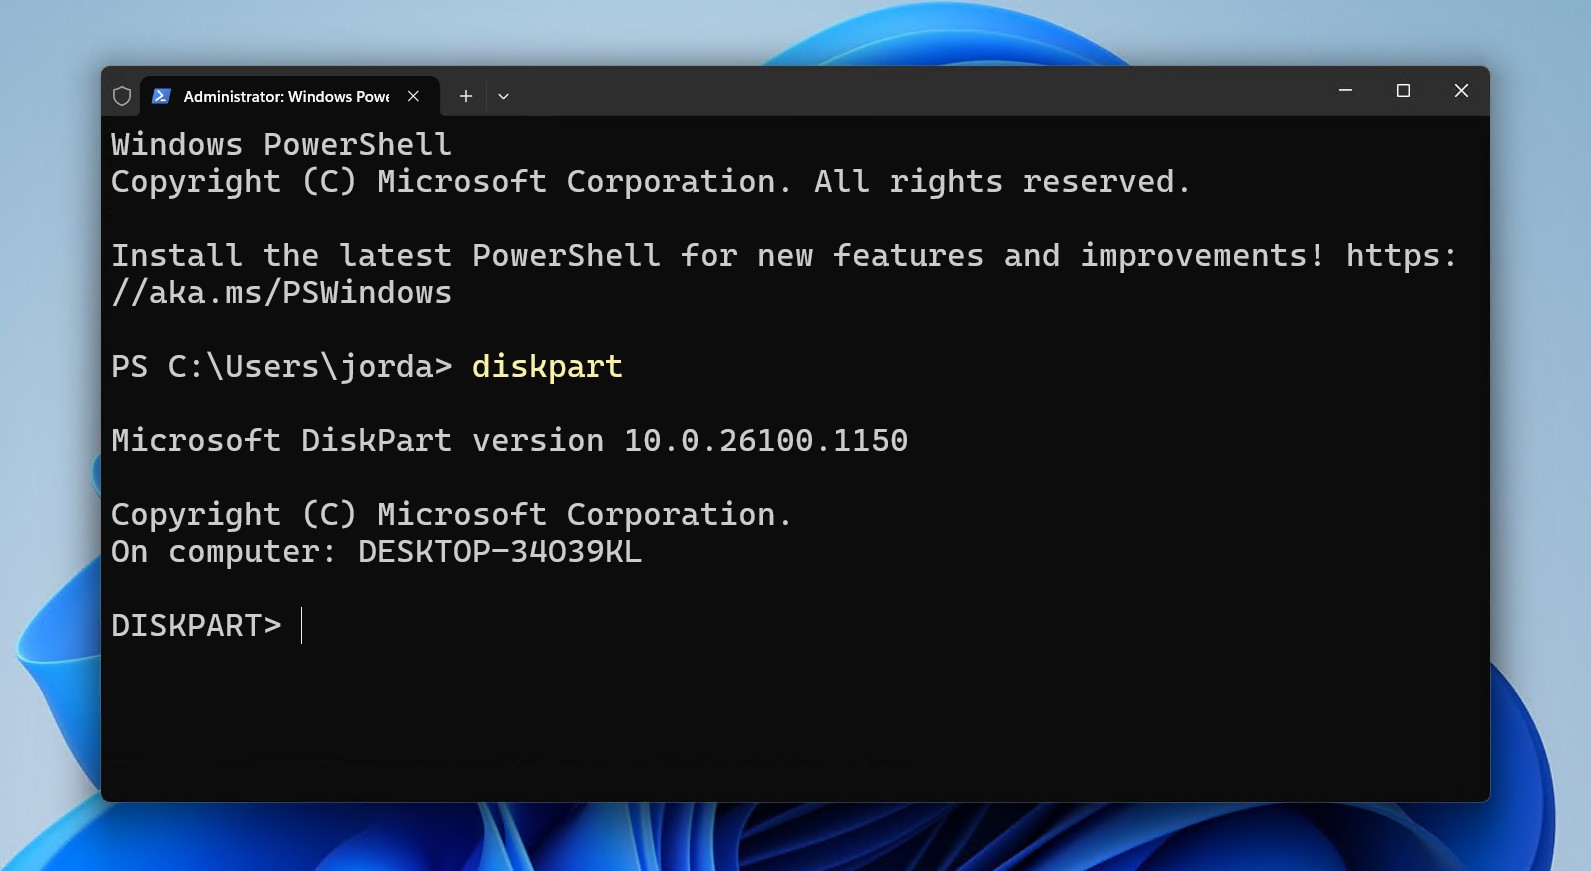1591x871 pixels.
Task: Click the desktop wallpaper outside the window
Action: pos(50,400)
